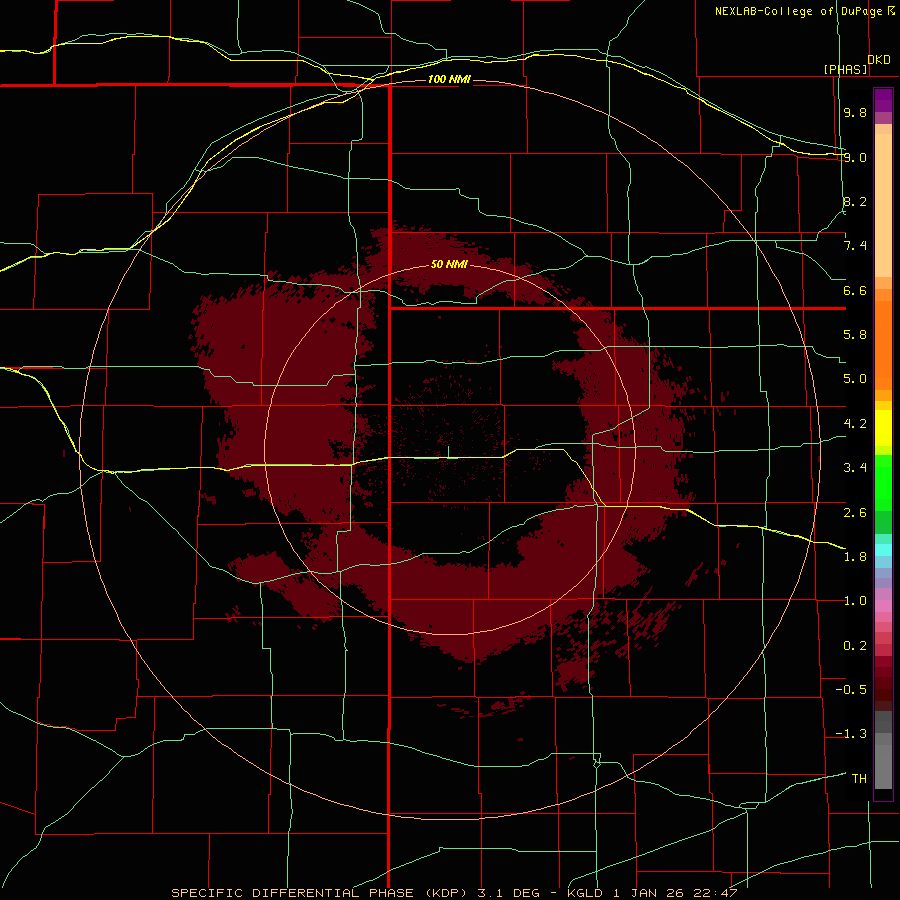Select the -1.3 scale label
The height and width of the screenshot is (900, 900).
coord(851,734)
